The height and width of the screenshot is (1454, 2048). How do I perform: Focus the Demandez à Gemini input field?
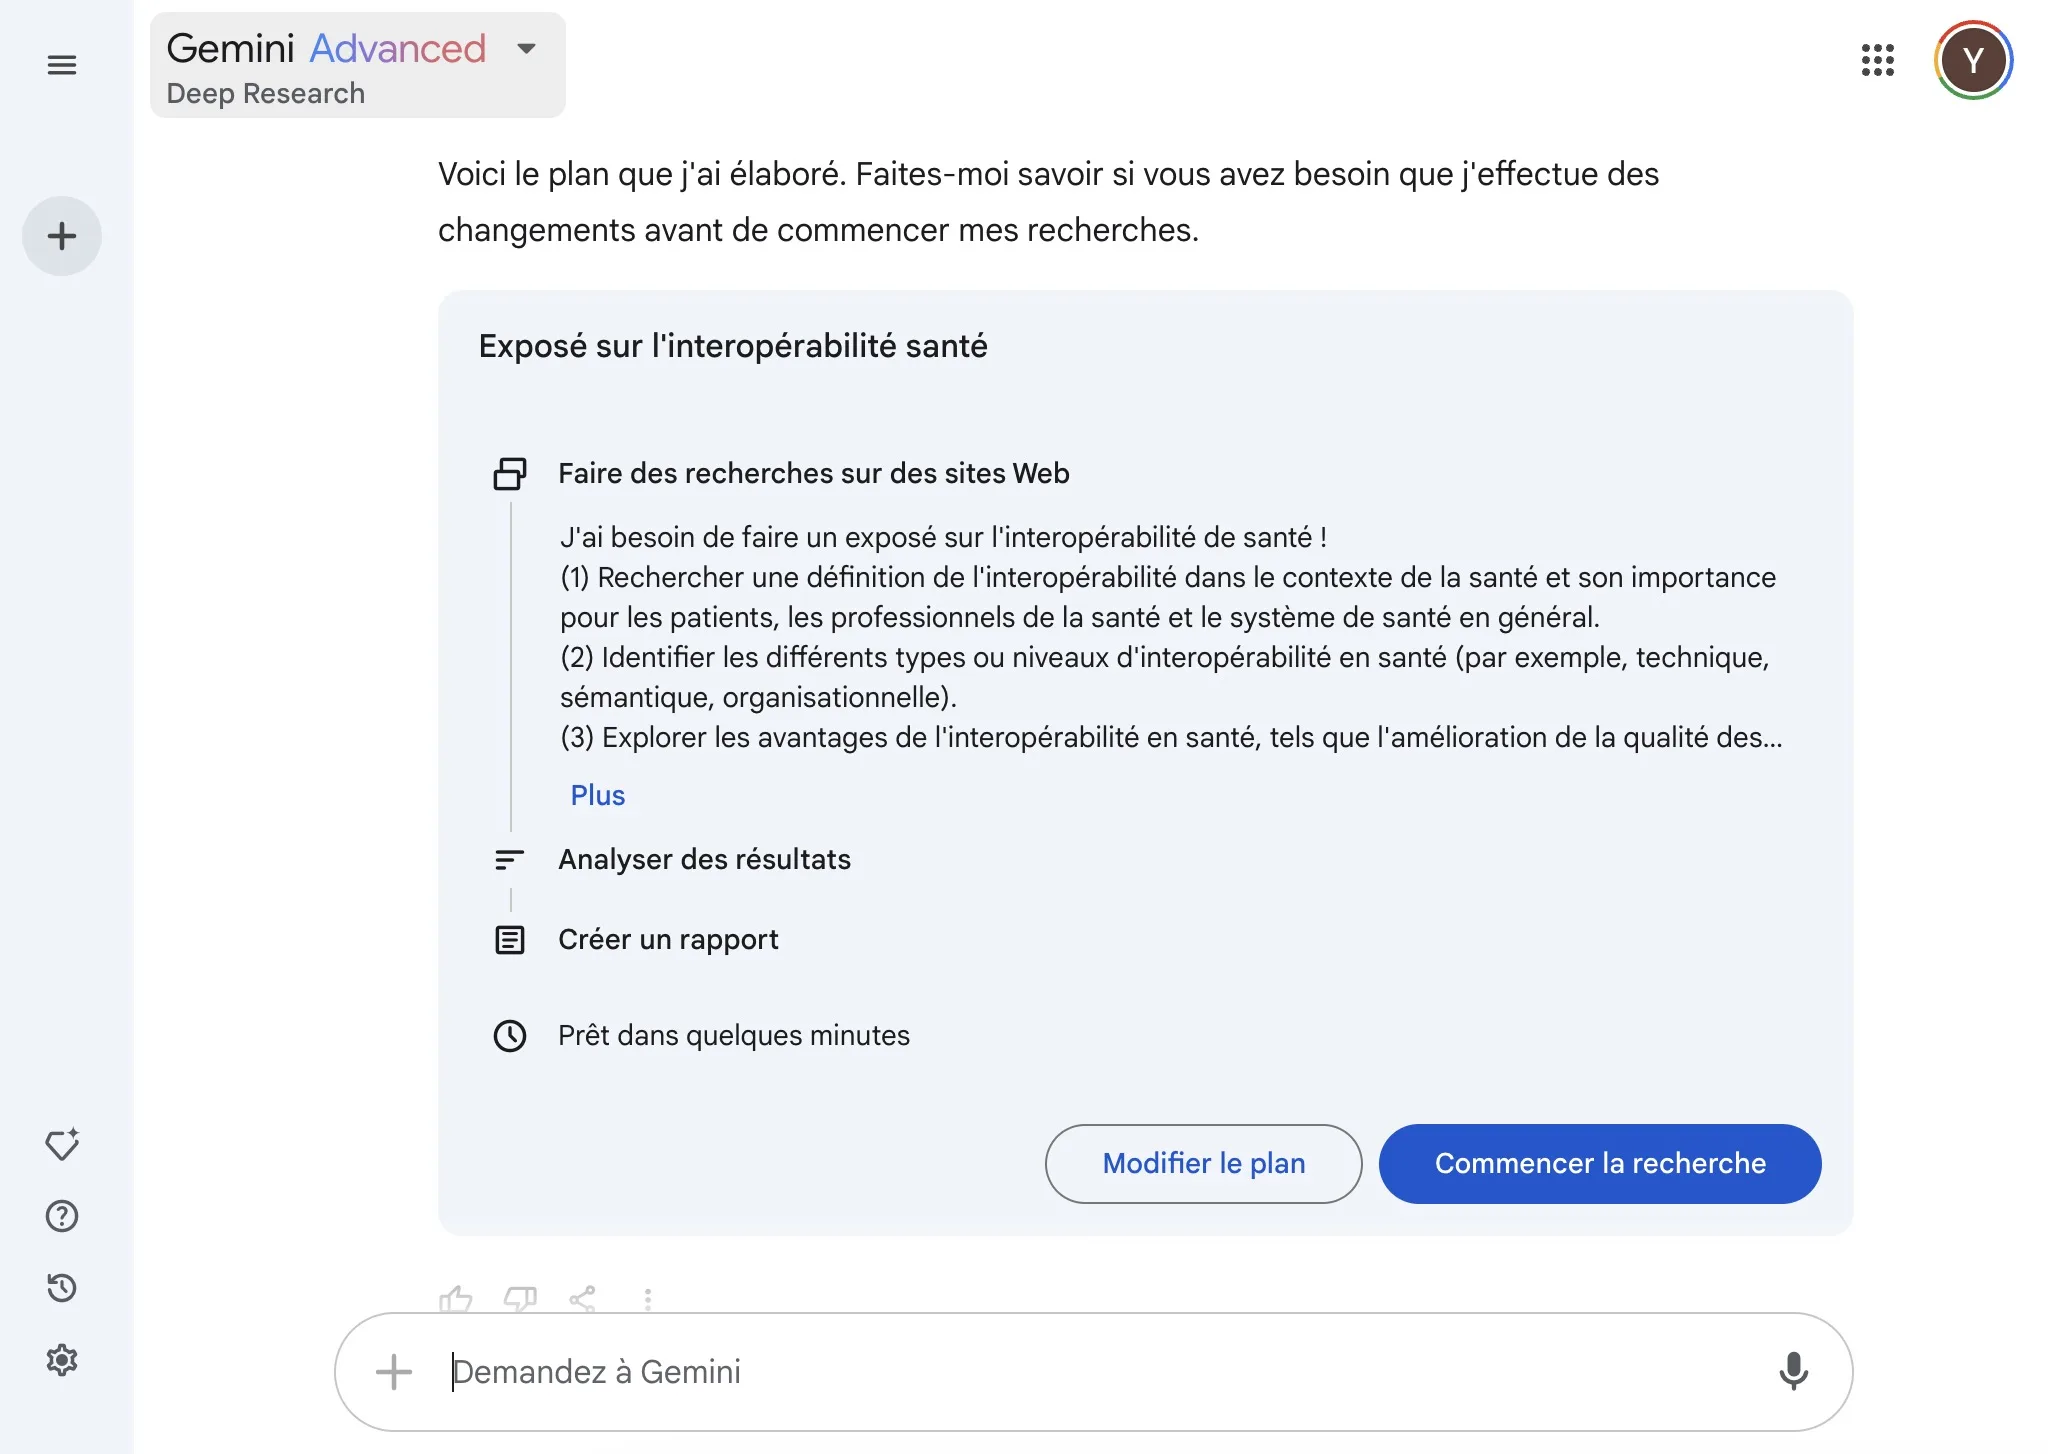(x=1000, y=1371)
